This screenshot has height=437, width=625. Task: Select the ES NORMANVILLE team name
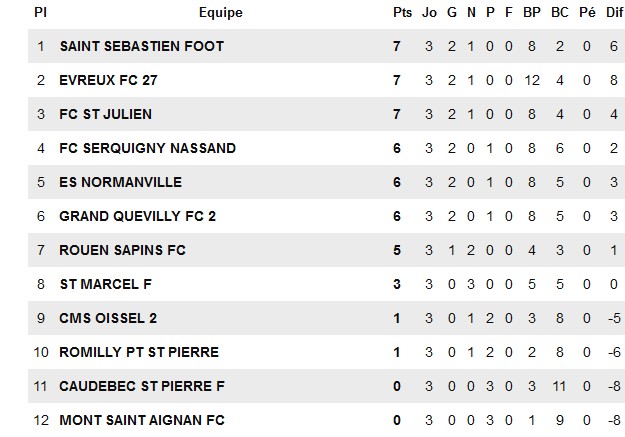[120, 182]
